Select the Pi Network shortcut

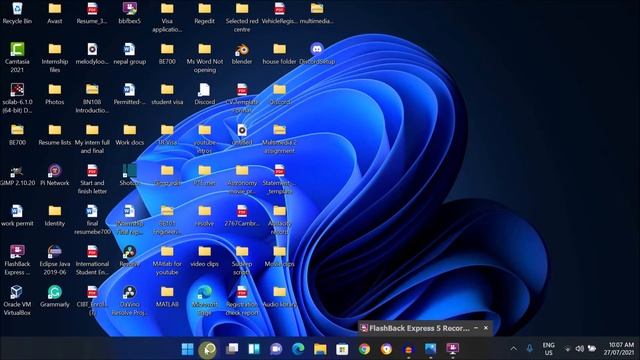55,175
